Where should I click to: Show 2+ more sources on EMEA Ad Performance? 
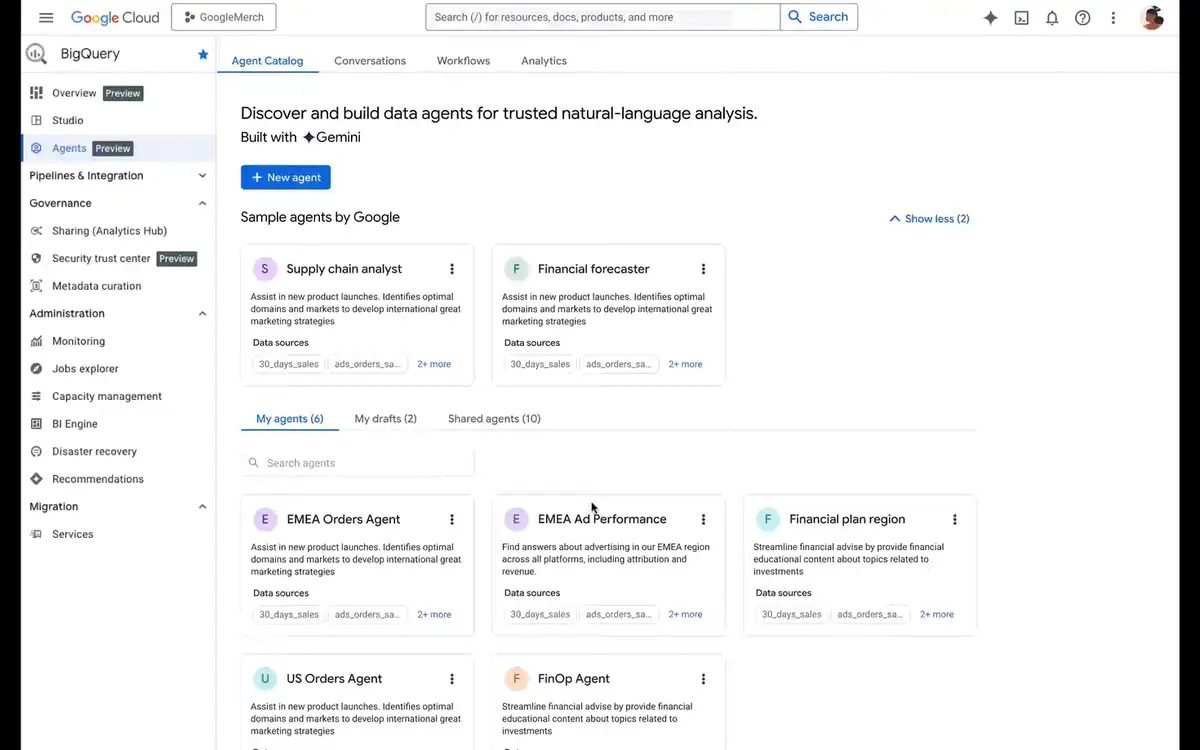pos(685,614)
